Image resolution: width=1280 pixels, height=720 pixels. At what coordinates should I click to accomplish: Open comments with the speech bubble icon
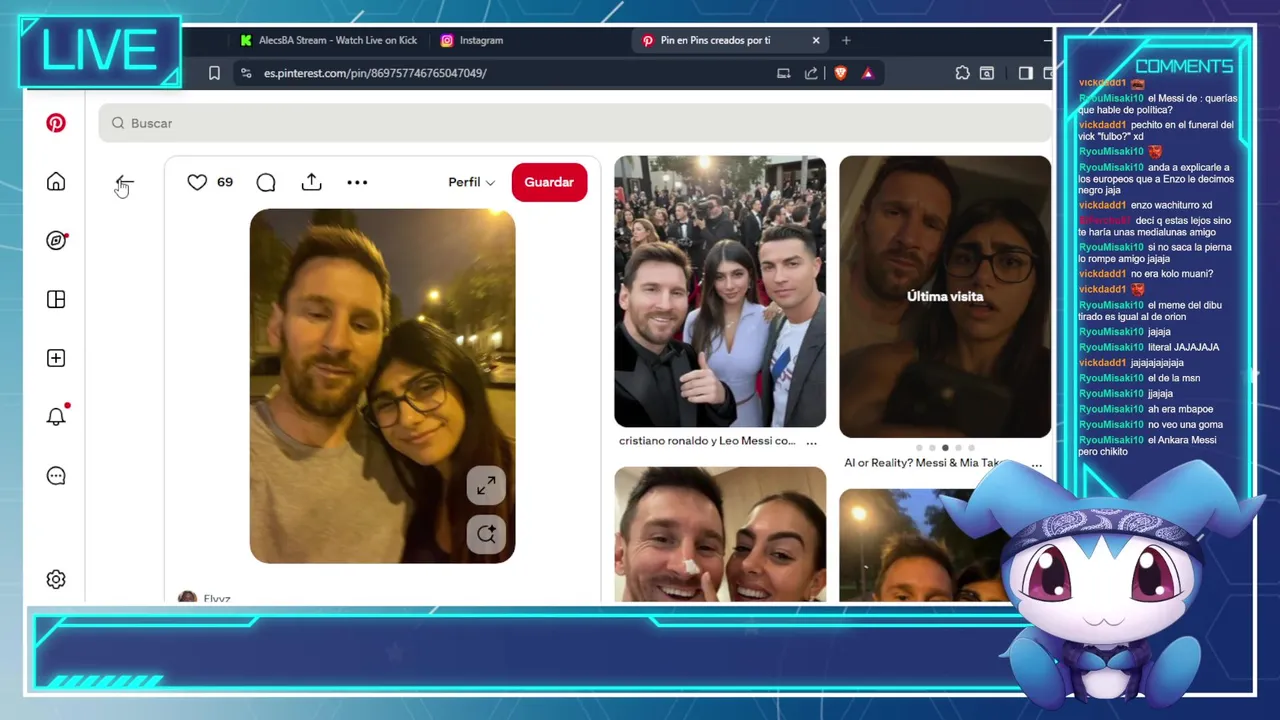click(266, 182)
